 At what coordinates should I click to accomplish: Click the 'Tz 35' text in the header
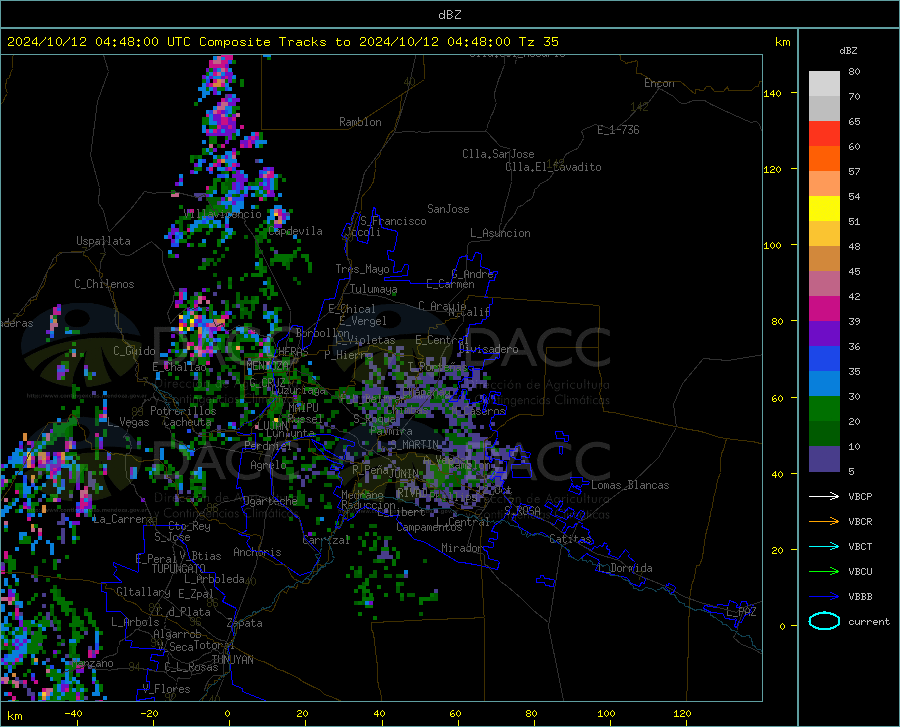[x=538, y=42]
